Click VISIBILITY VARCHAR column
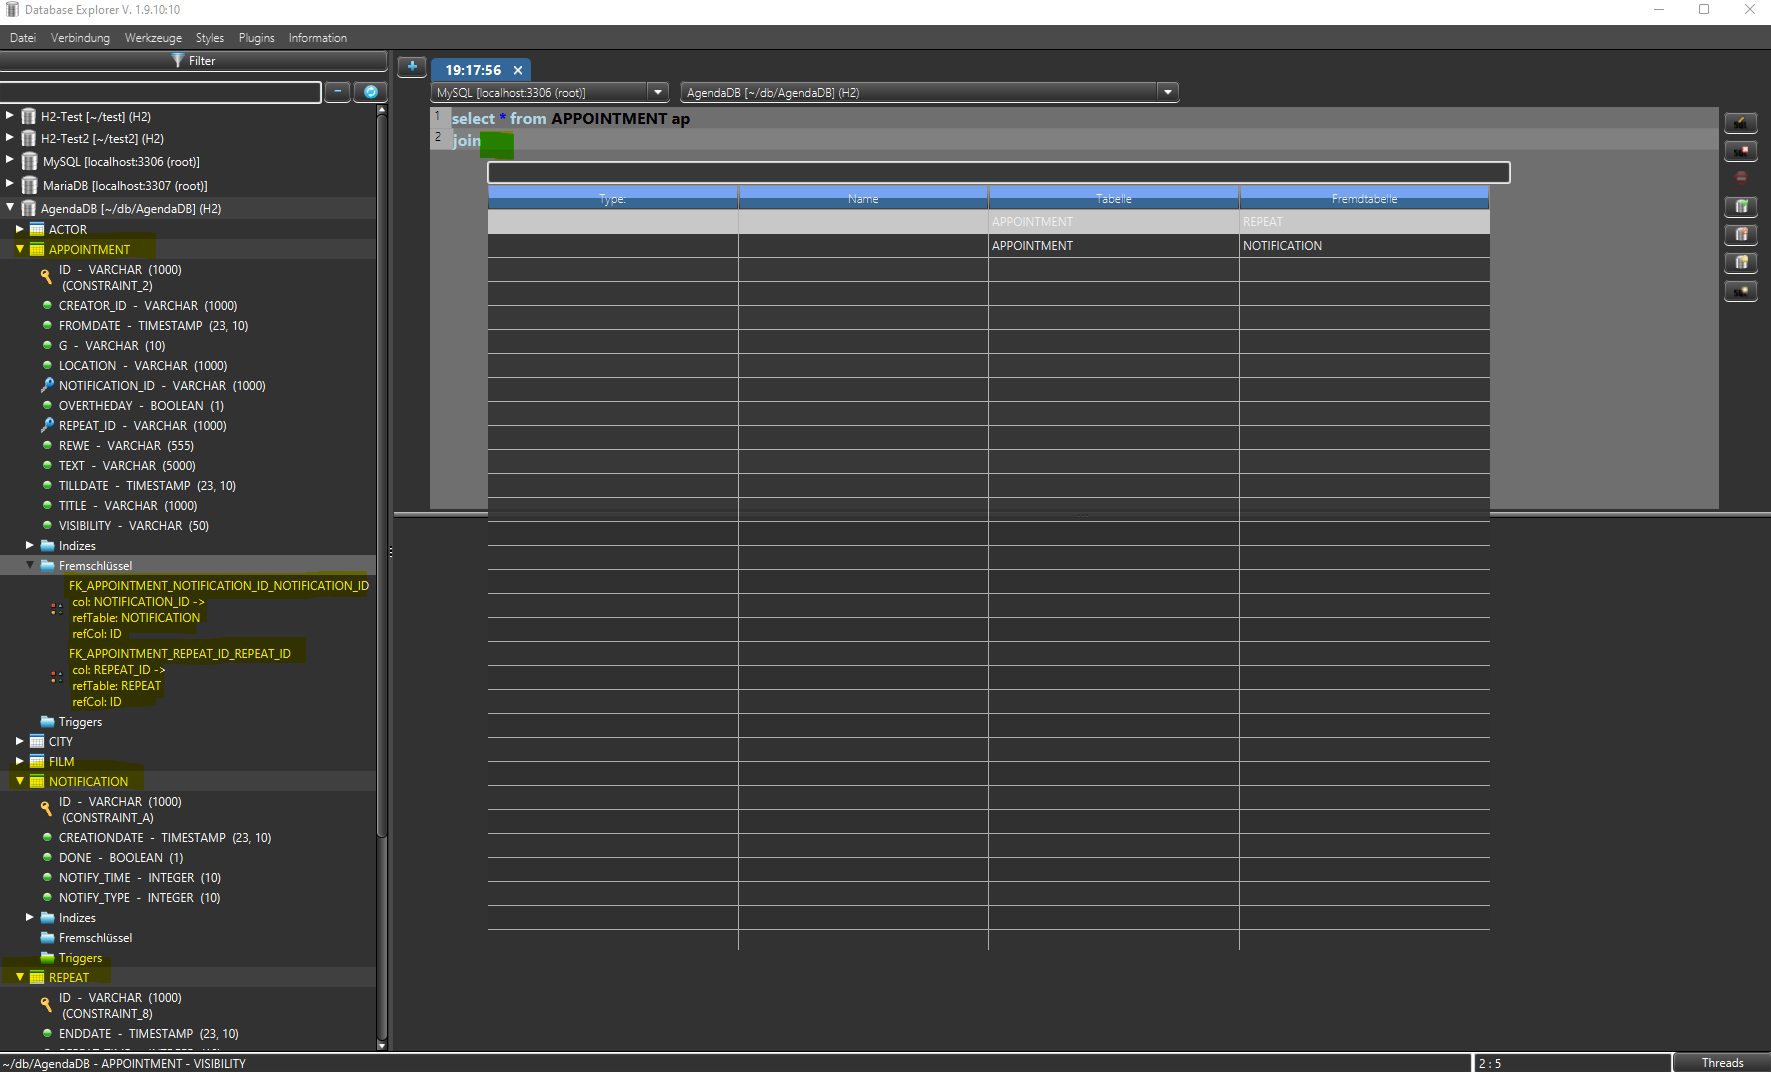This screenshot has height=1072, width=1771. pos(134,526)
